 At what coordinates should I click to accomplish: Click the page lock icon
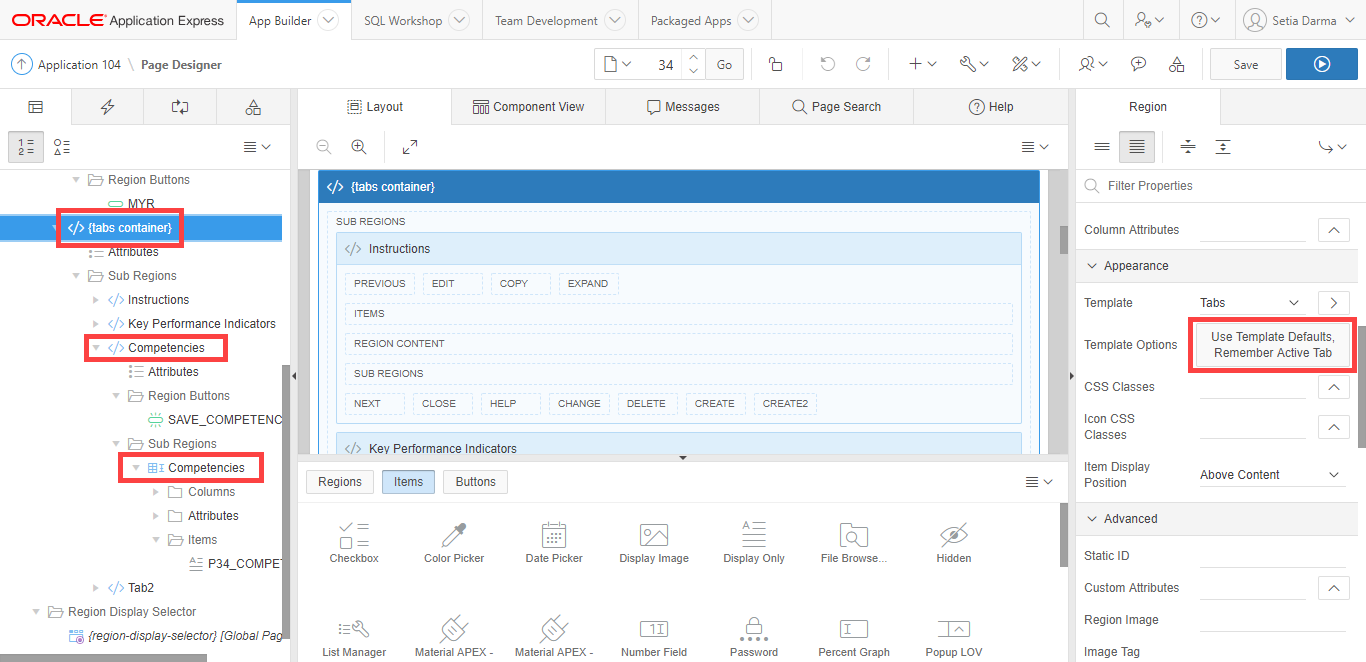pos(775,64)
